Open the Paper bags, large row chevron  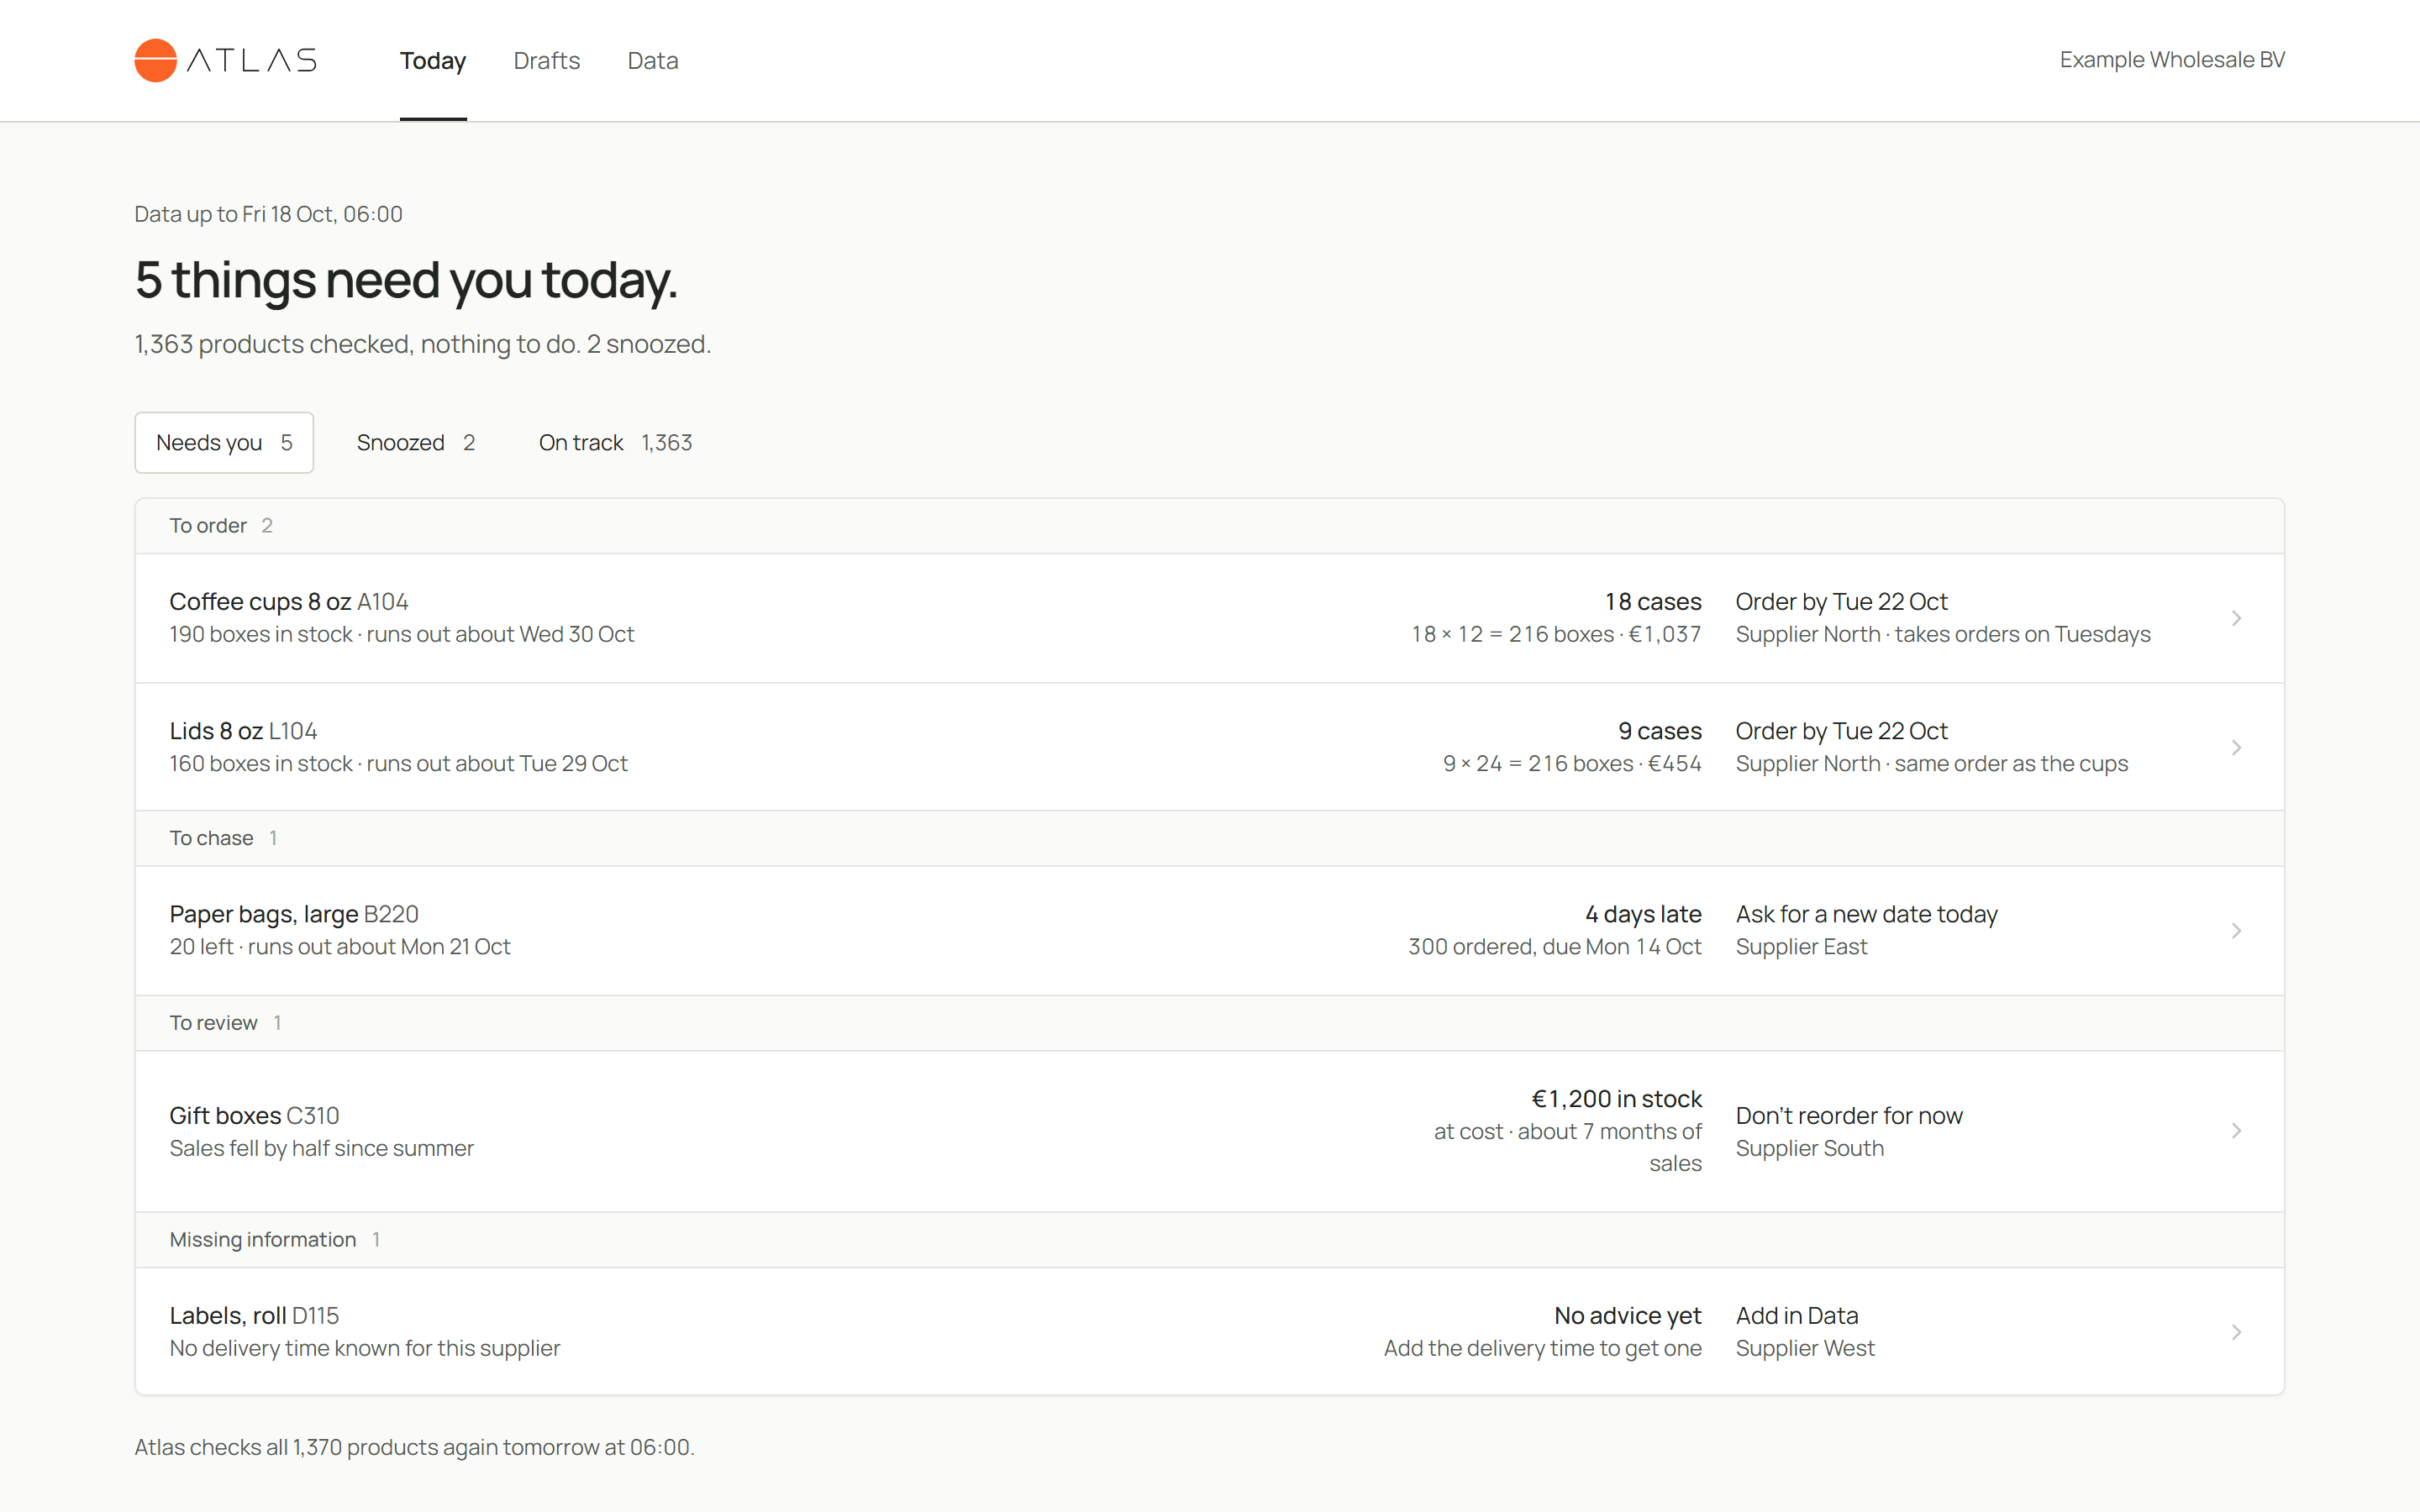click(2236, 930)
